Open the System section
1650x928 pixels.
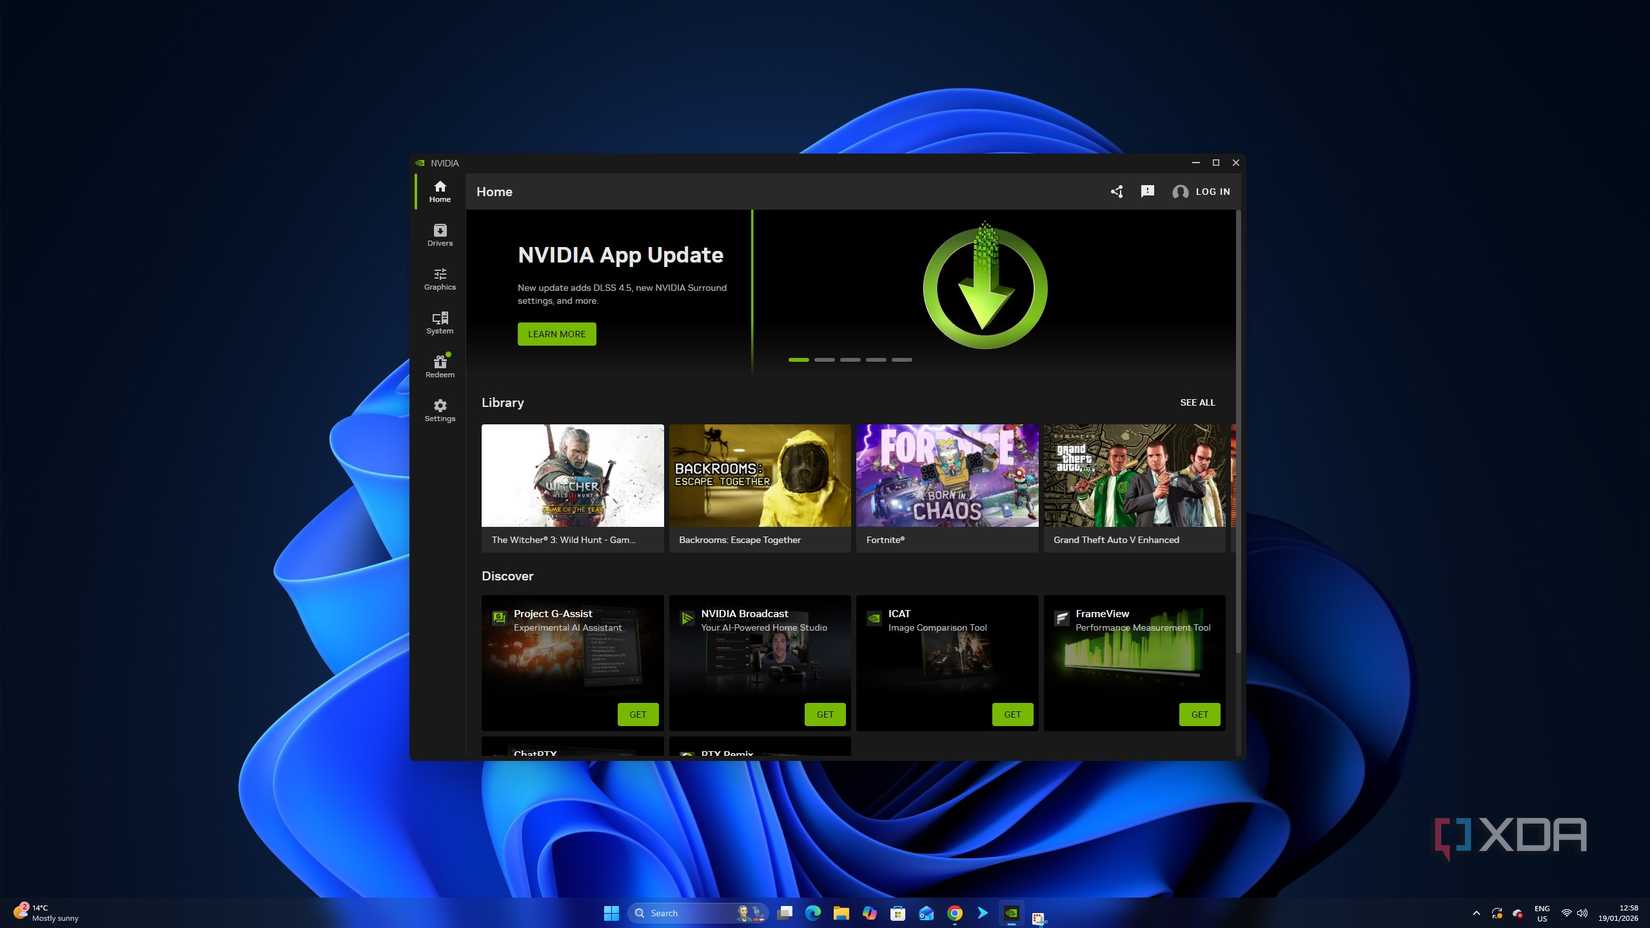pos(439,323)
